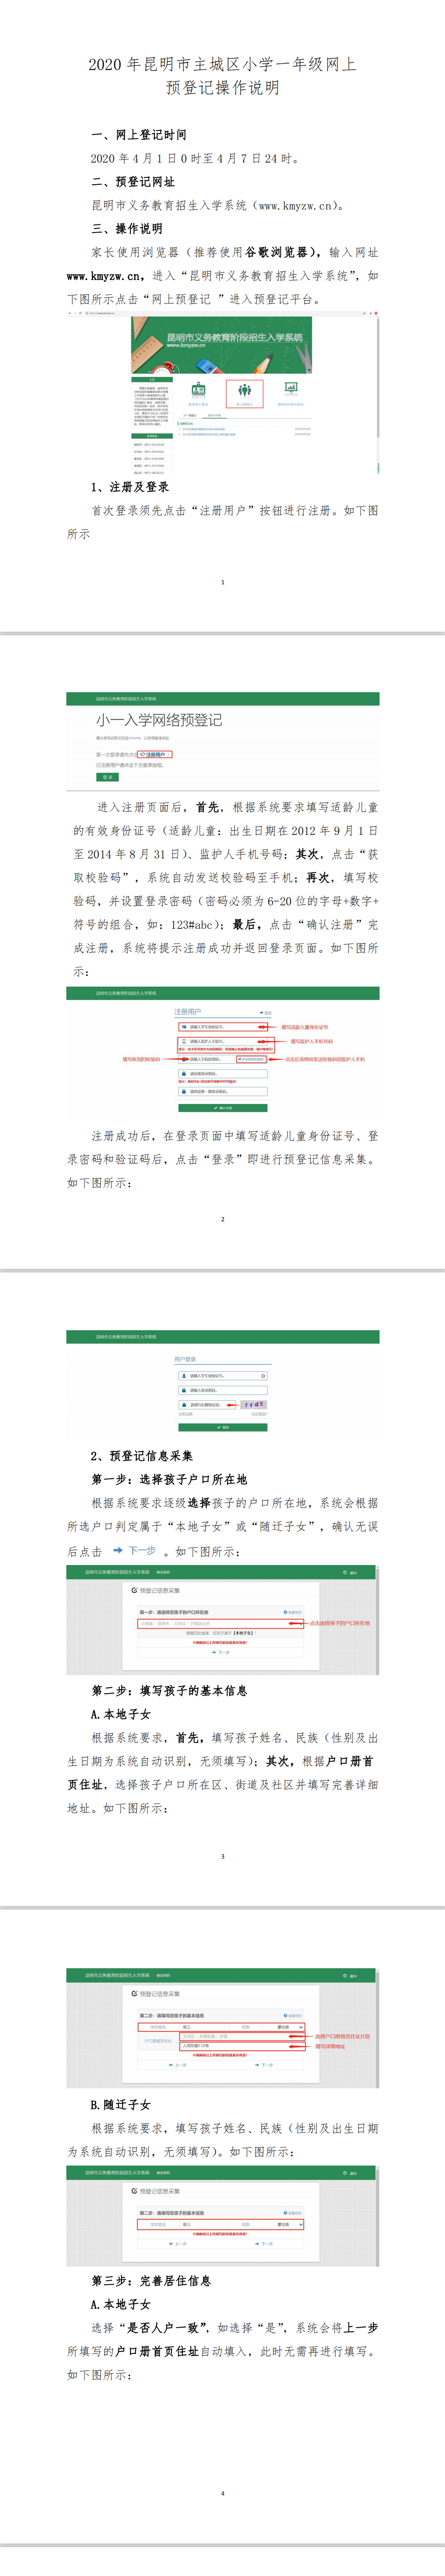This screenshot has width=445, height=2576.
Task: Click the help link beside the step one heading
Action: [x=292, y=1612]
